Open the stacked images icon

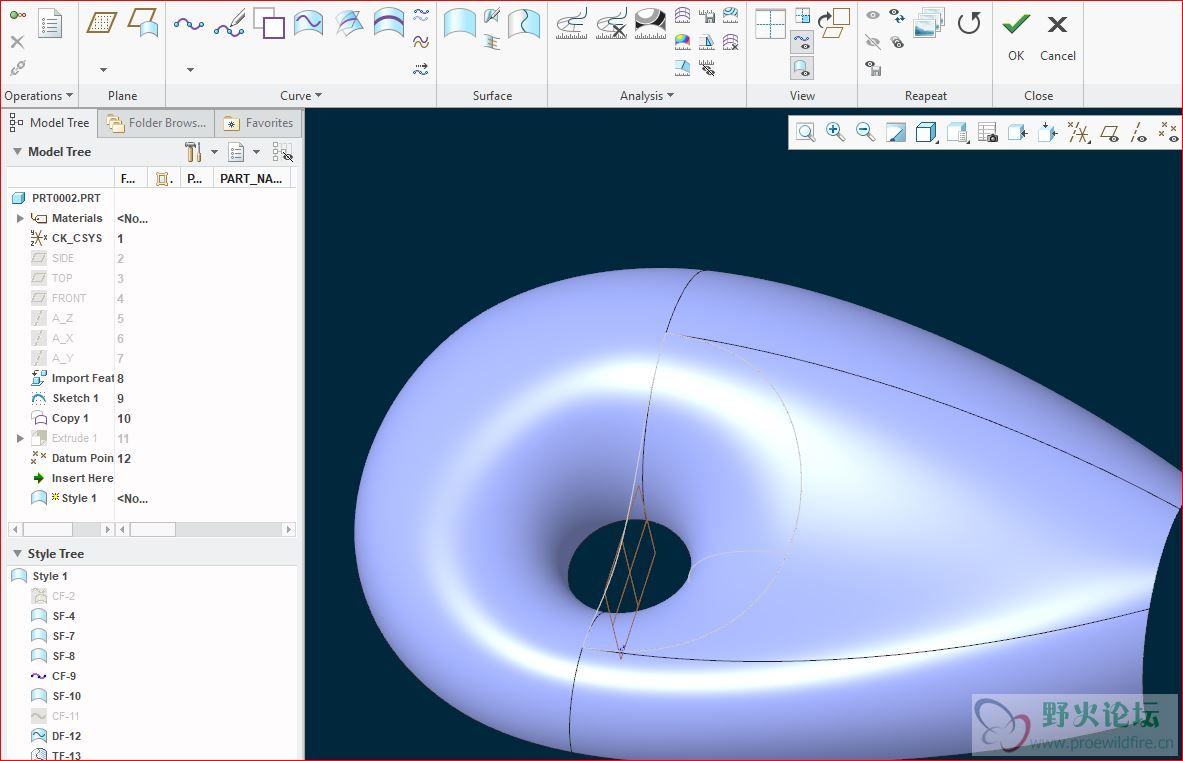[928, 23]
